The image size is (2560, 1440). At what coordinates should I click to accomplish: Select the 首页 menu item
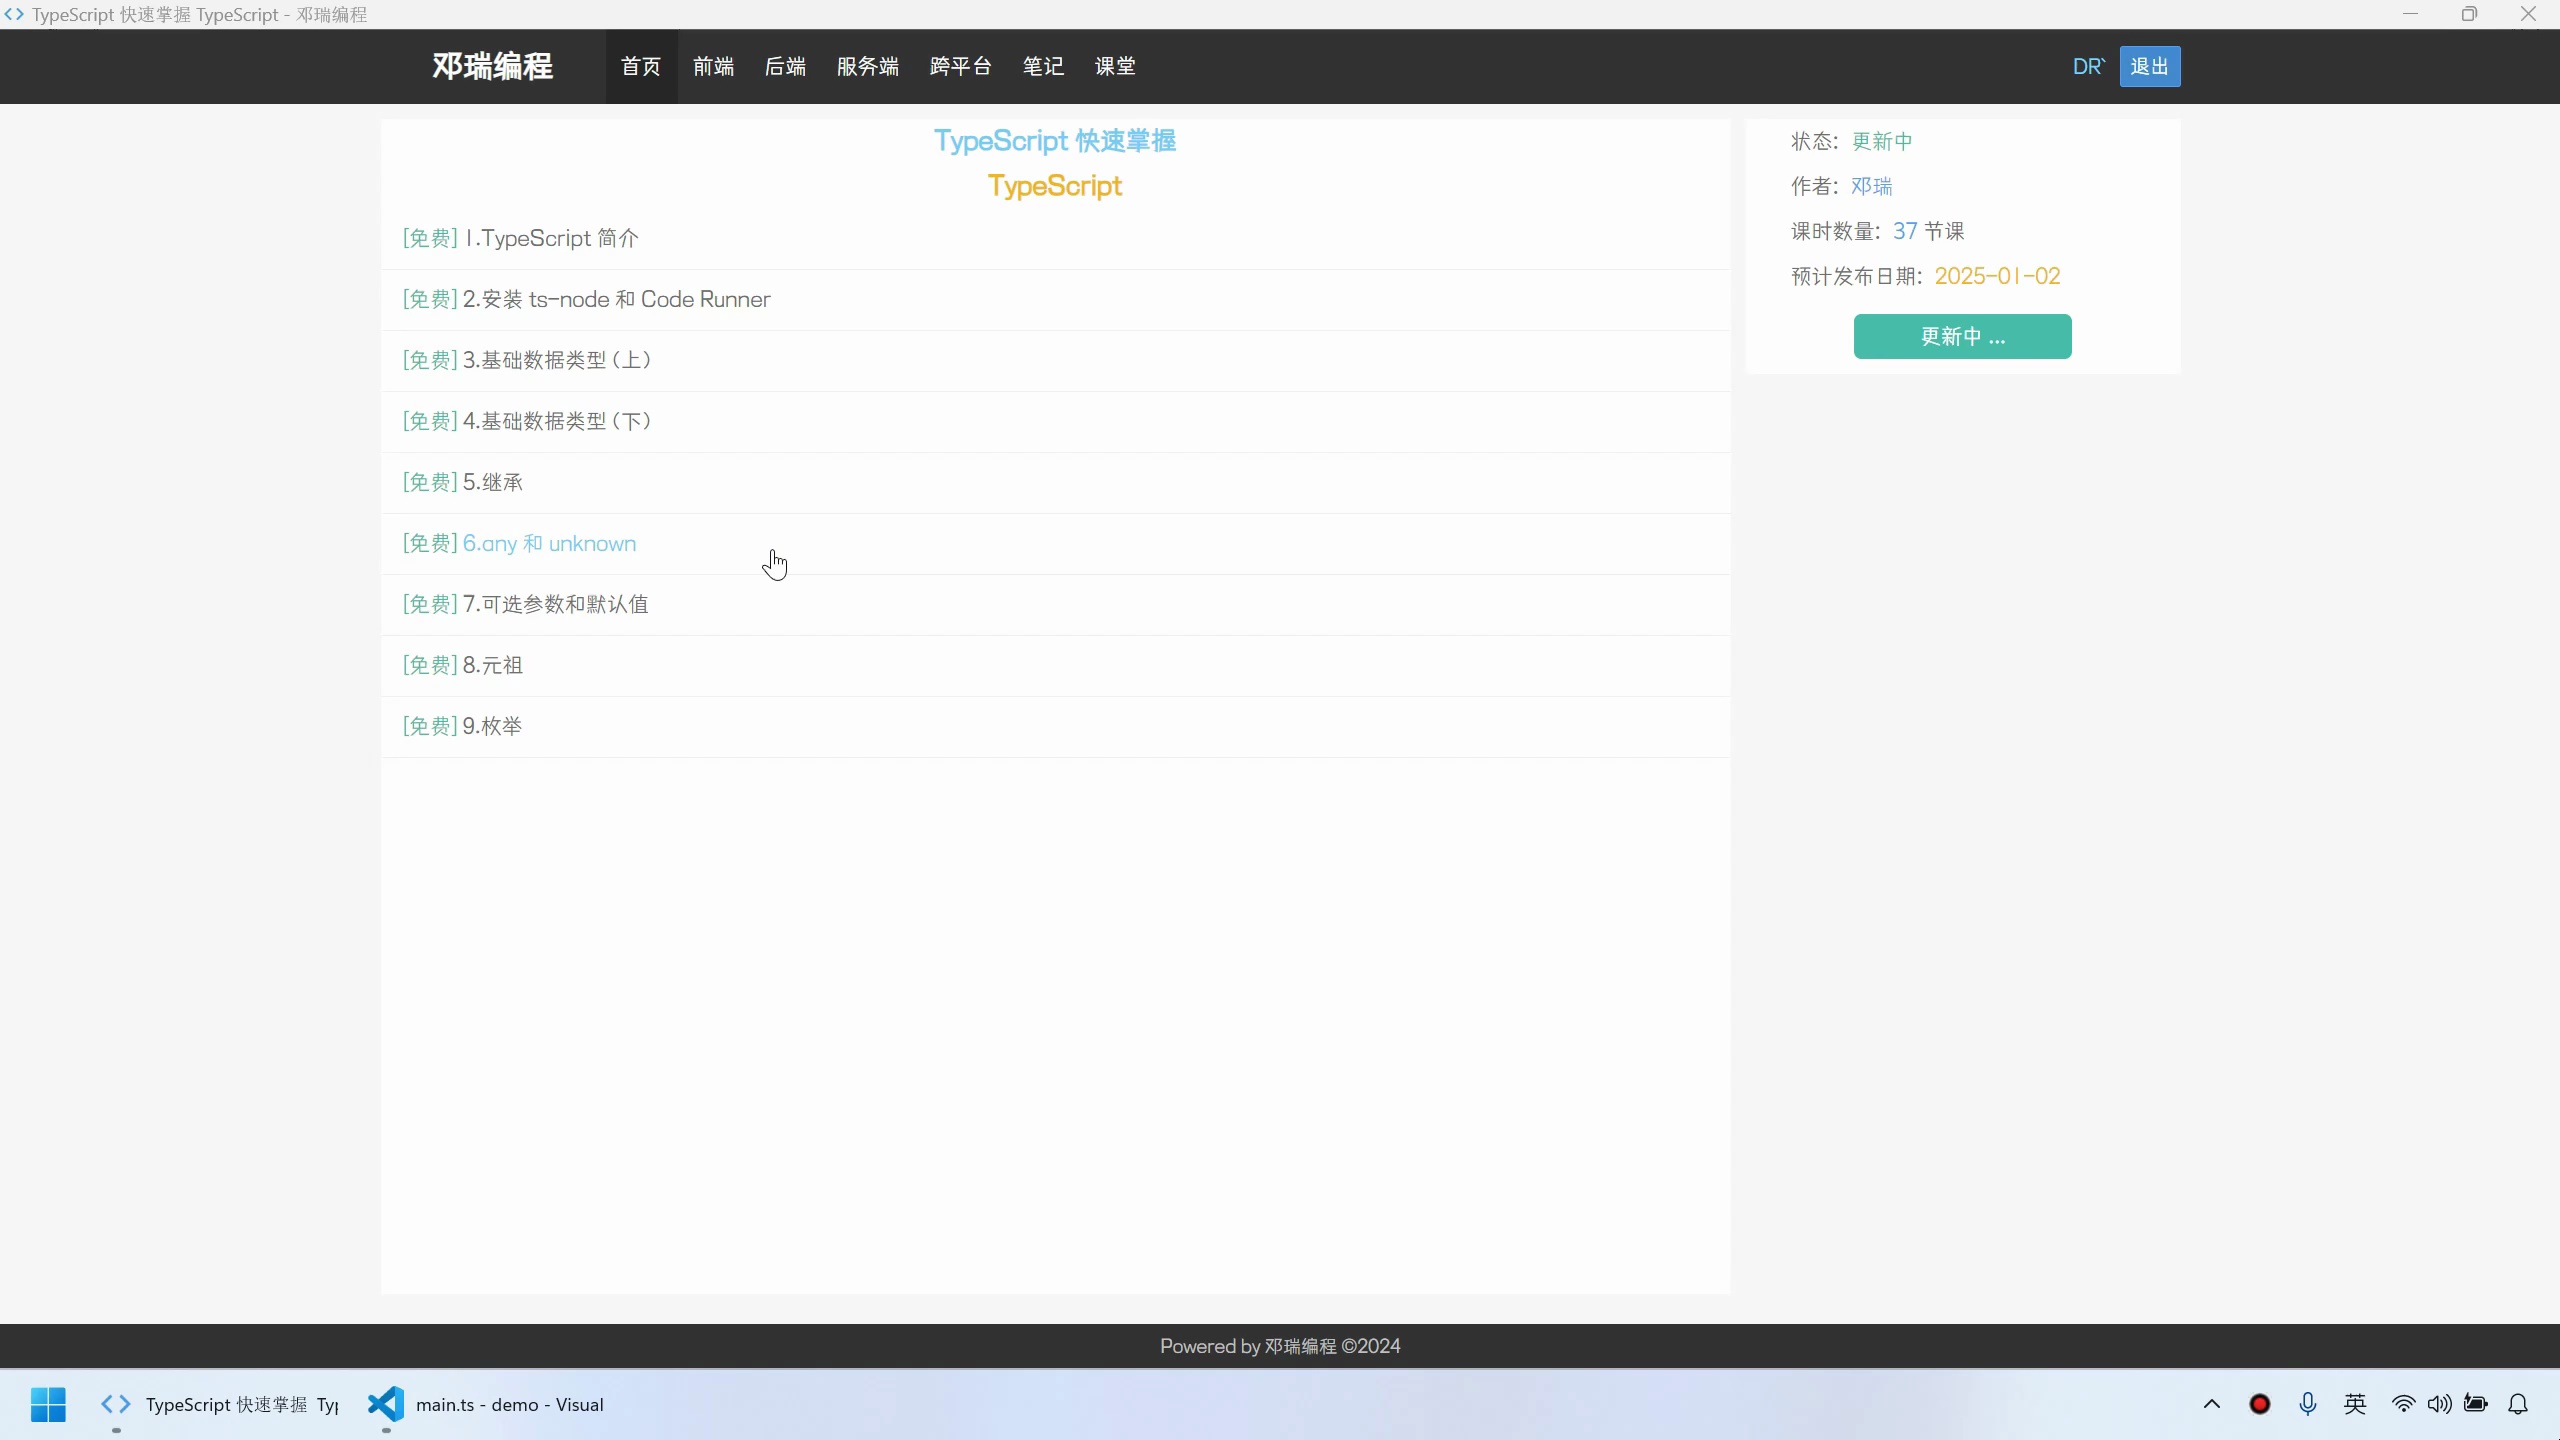tap(640, 66)
